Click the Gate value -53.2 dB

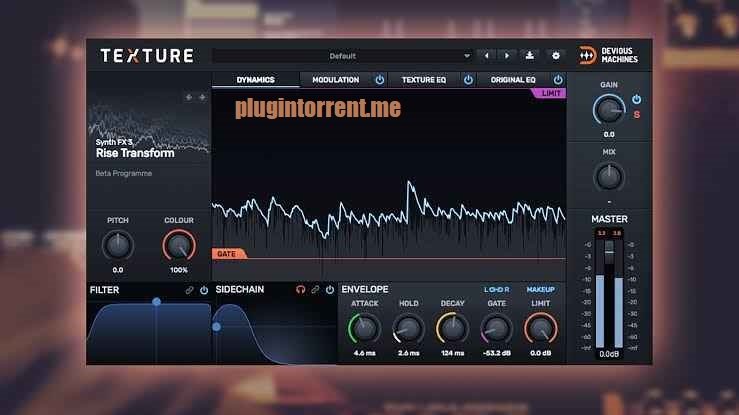click(x=496, y=353)
